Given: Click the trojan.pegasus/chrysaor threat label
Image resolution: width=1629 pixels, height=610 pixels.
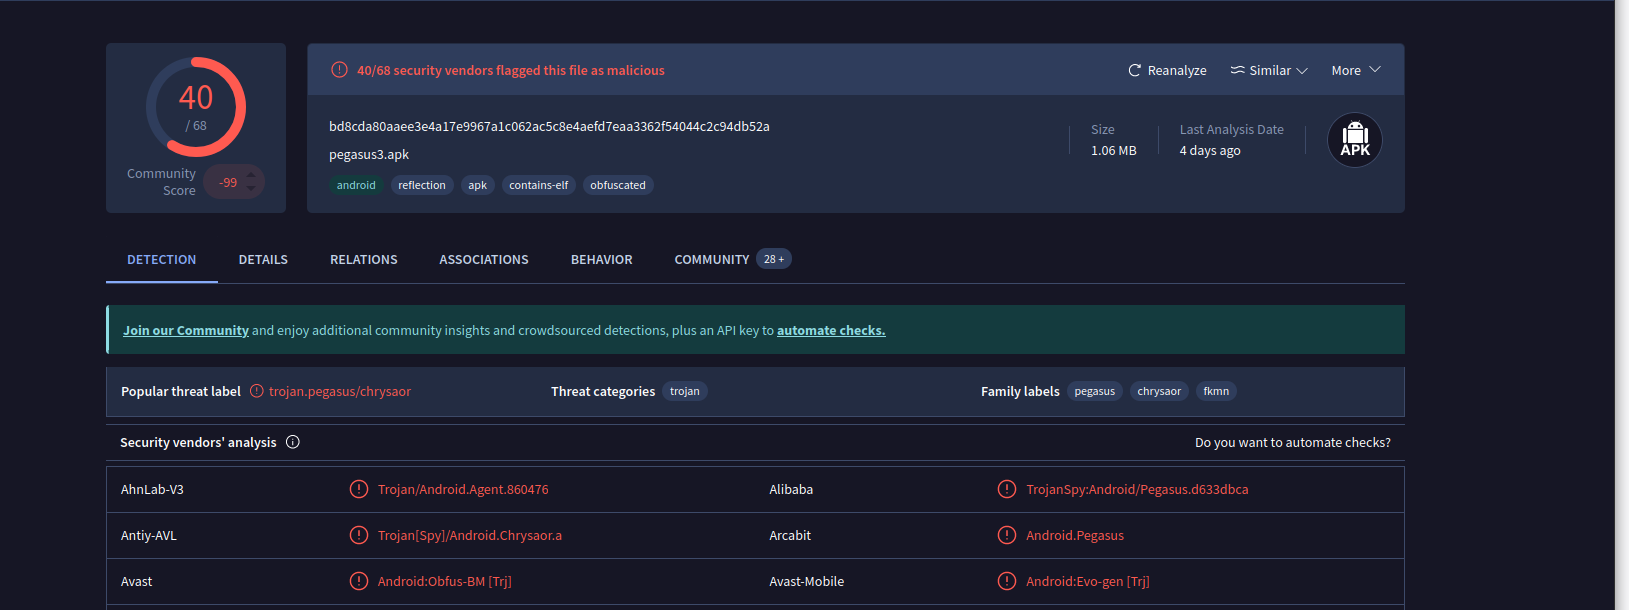Looking at the screenshot, I should (x=340, y=391).
